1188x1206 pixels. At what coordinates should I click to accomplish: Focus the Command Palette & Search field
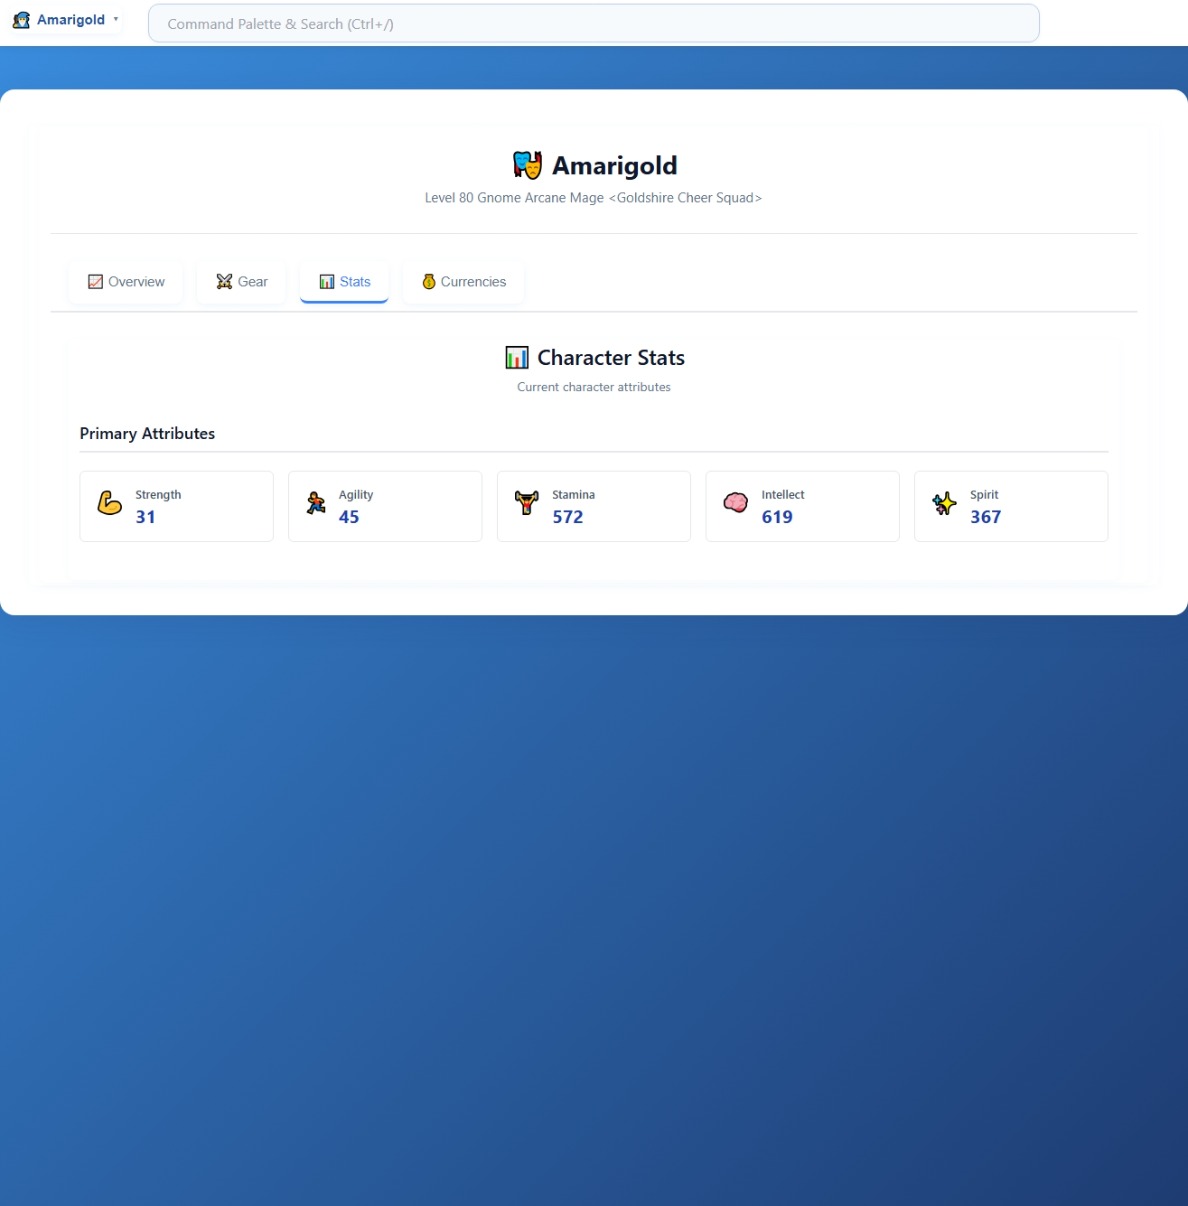[x=593, y=24]
